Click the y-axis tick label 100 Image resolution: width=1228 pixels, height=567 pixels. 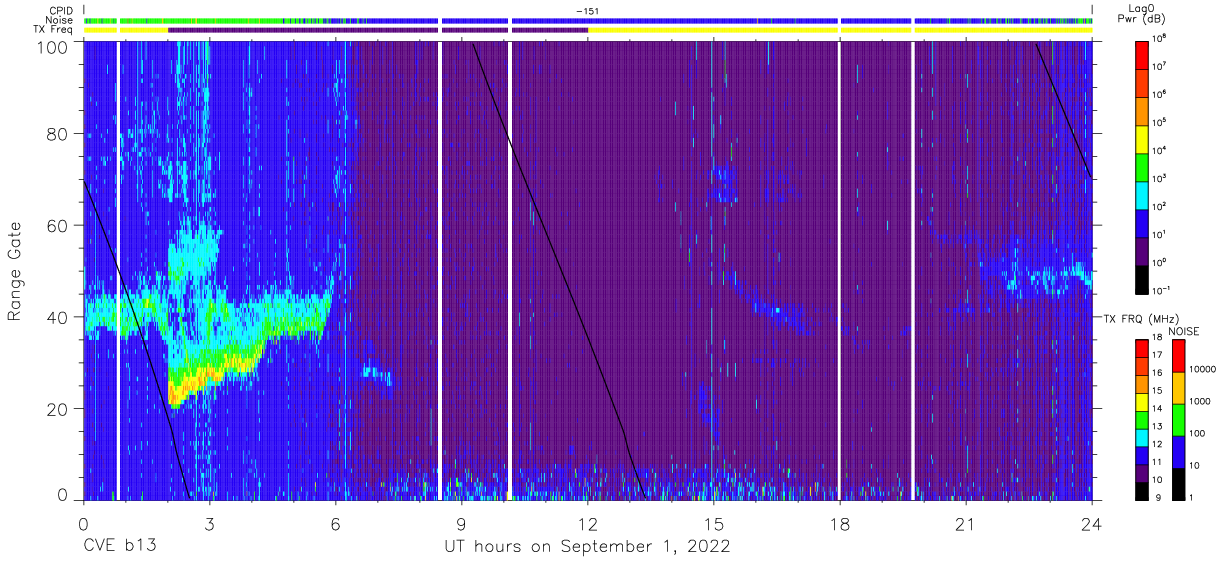[52, 48]
